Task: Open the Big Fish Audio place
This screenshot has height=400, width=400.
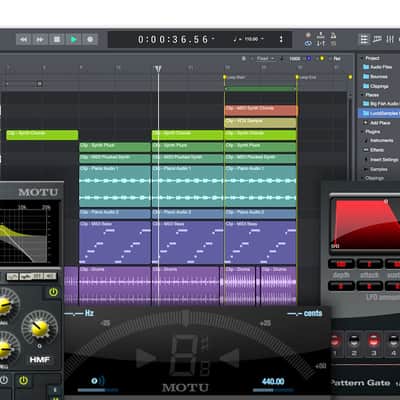Action: (x=381, y=104)
